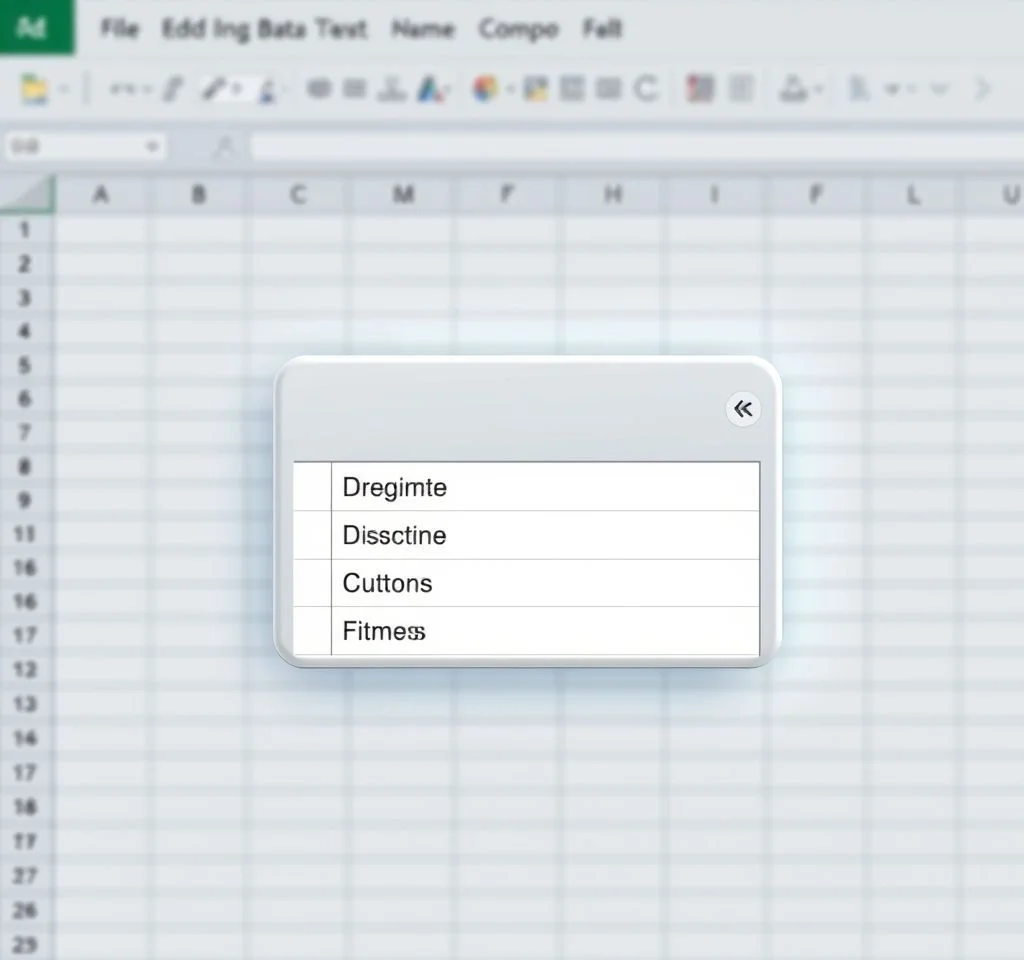
Task: Open dropdown arrow next to paste icon
Action: (64, 90)
